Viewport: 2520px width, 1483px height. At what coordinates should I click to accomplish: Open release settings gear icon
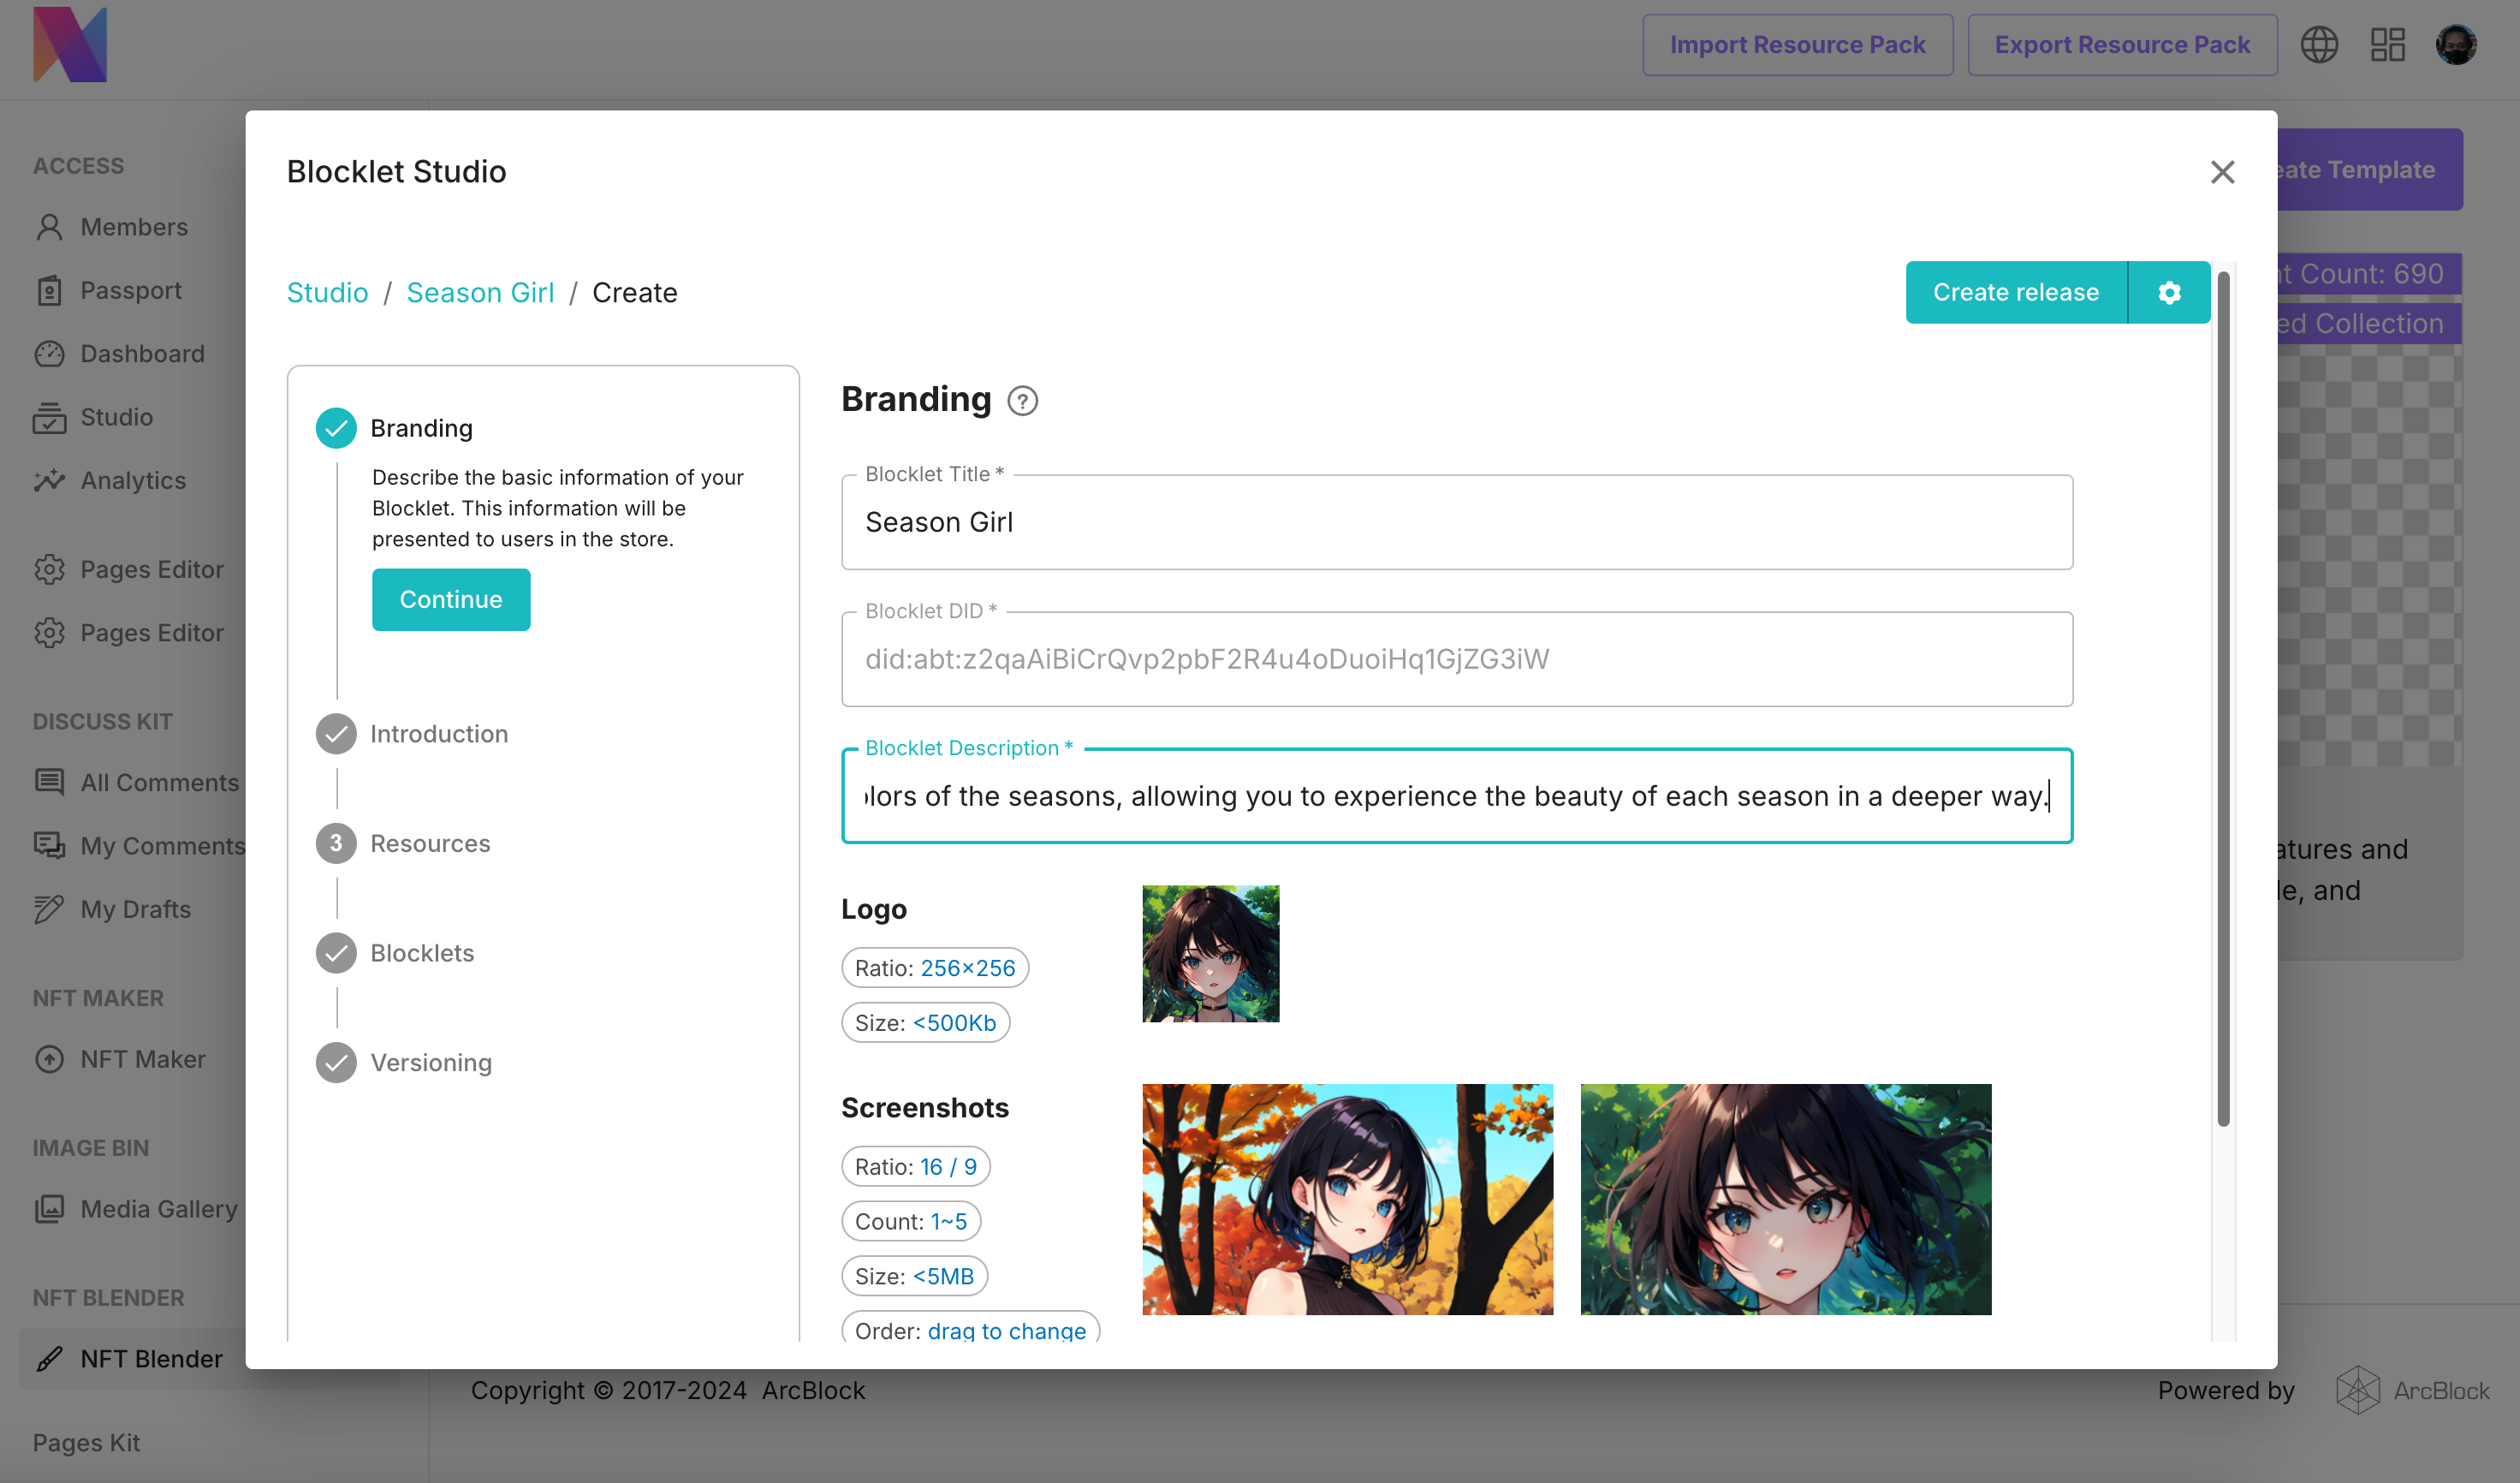point(2168,293)
